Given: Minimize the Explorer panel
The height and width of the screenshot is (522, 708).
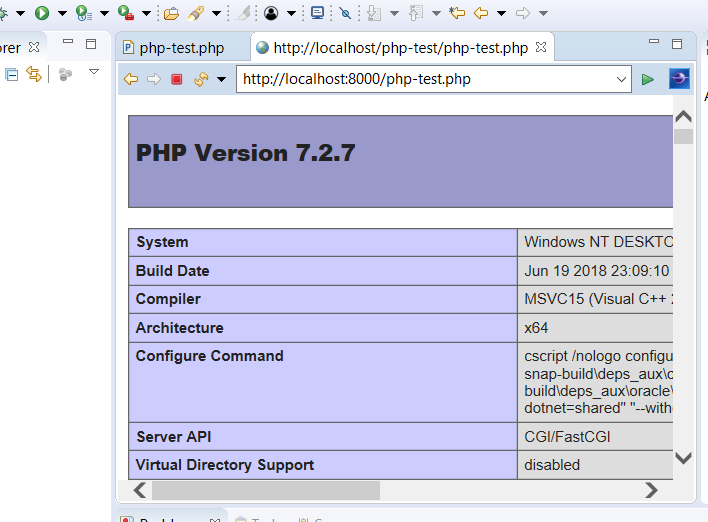Looking at the screenshot, I should click(68, 42).
